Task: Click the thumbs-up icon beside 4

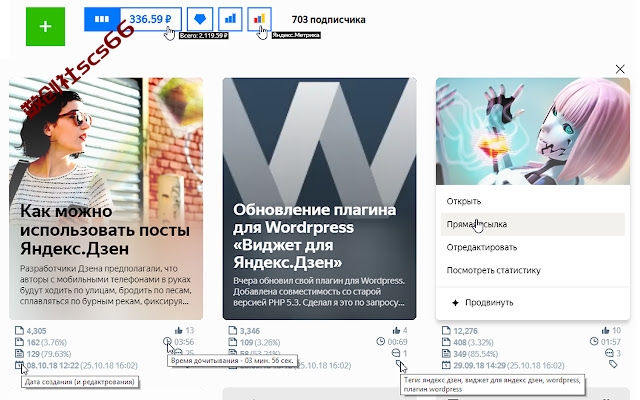Action: click(396, 330)
